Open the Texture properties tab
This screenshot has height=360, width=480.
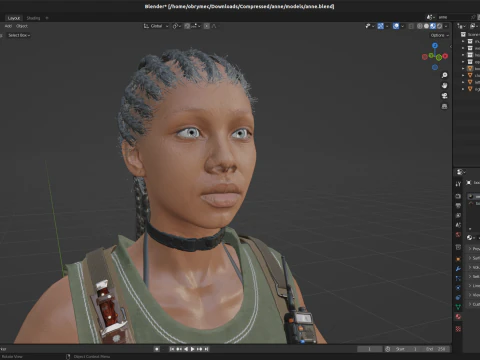coord(458,329)
